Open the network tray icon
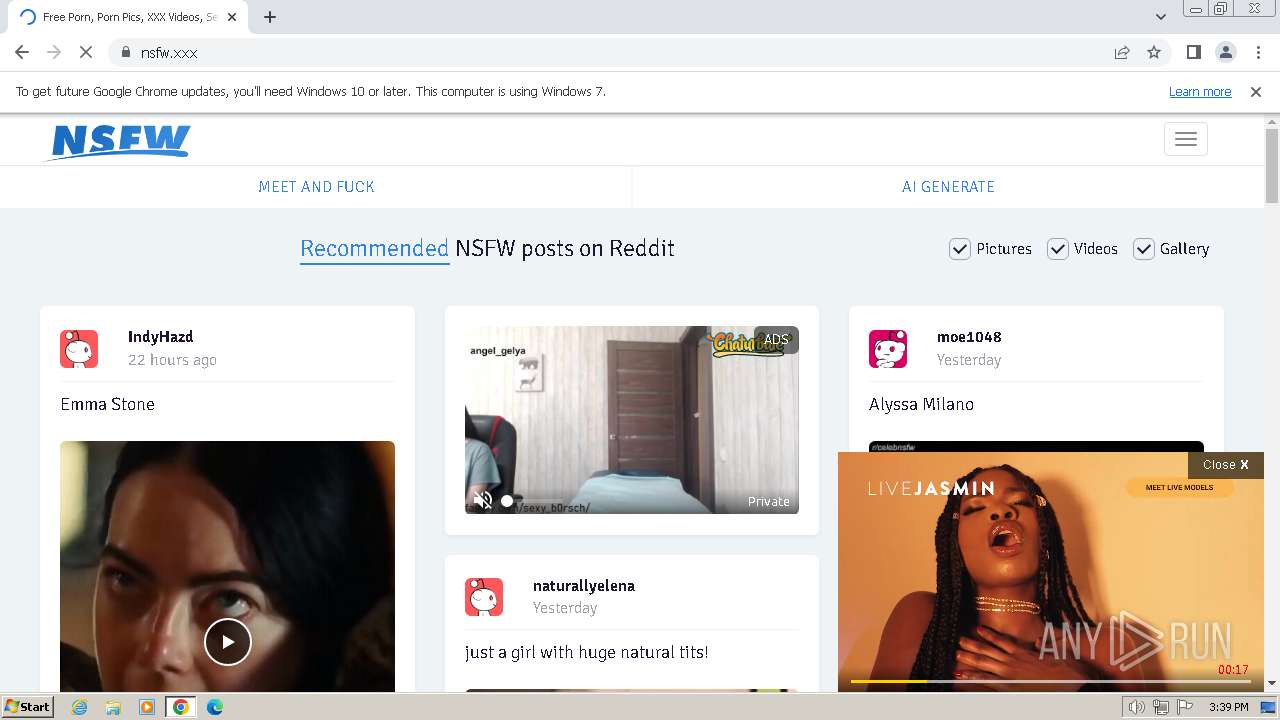The image size is (1280, 720). 1161,708
